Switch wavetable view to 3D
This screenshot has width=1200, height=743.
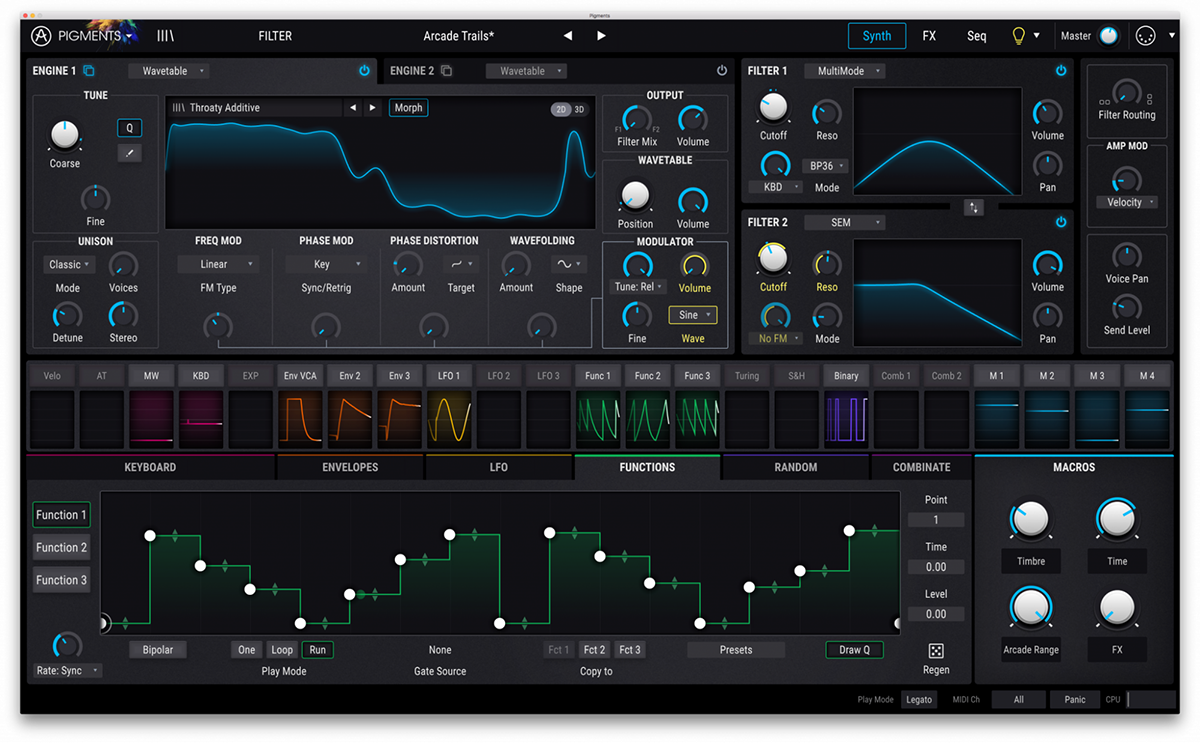click(x=579, y=109)
